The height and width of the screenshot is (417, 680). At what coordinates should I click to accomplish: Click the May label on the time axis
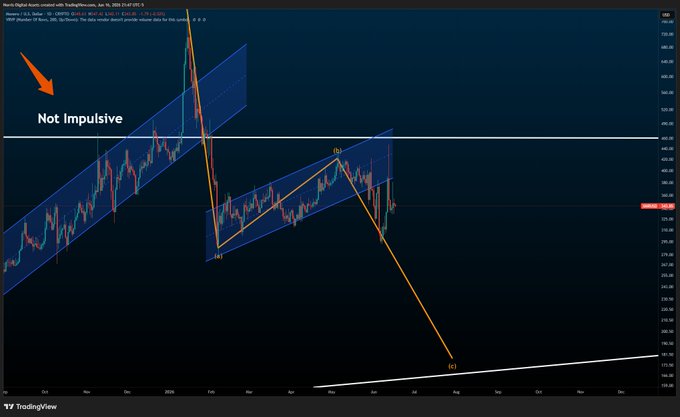[332, 392]
